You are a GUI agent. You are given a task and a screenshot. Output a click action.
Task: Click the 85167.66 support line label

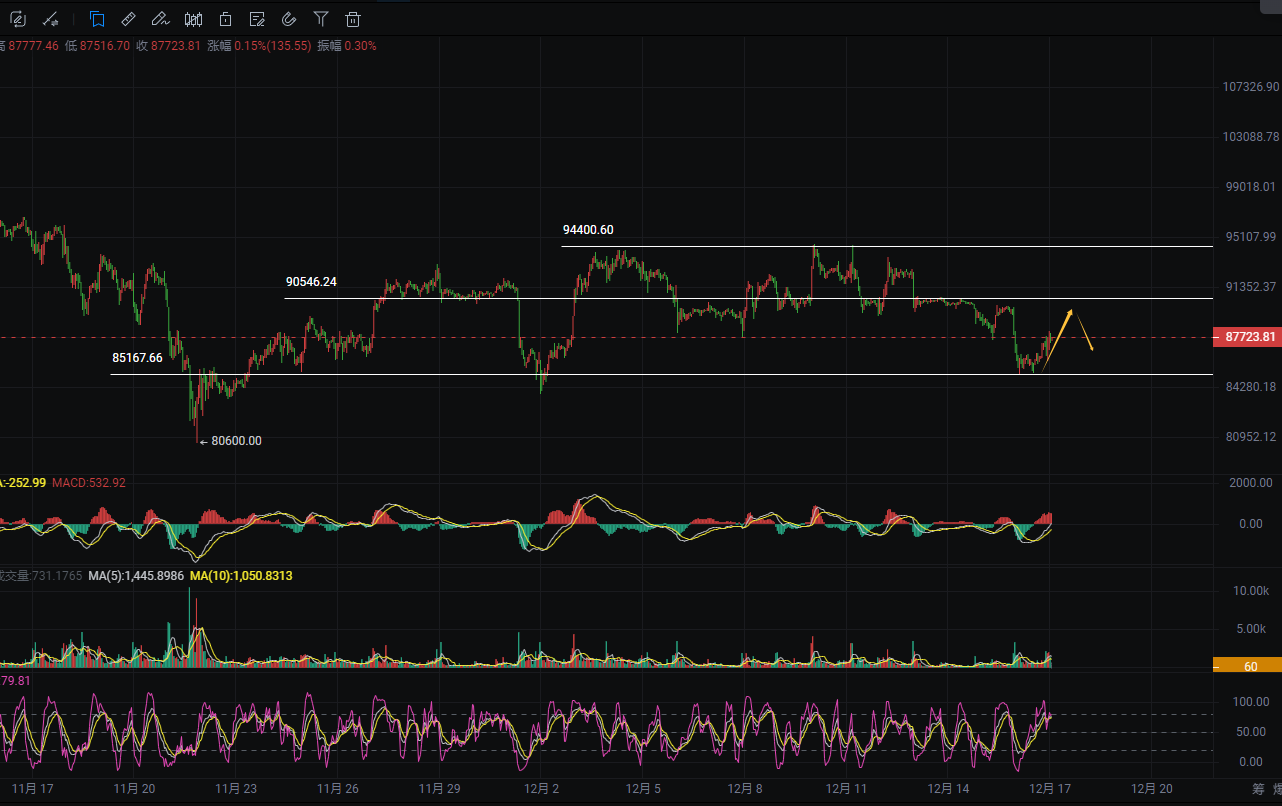point(137,357)
